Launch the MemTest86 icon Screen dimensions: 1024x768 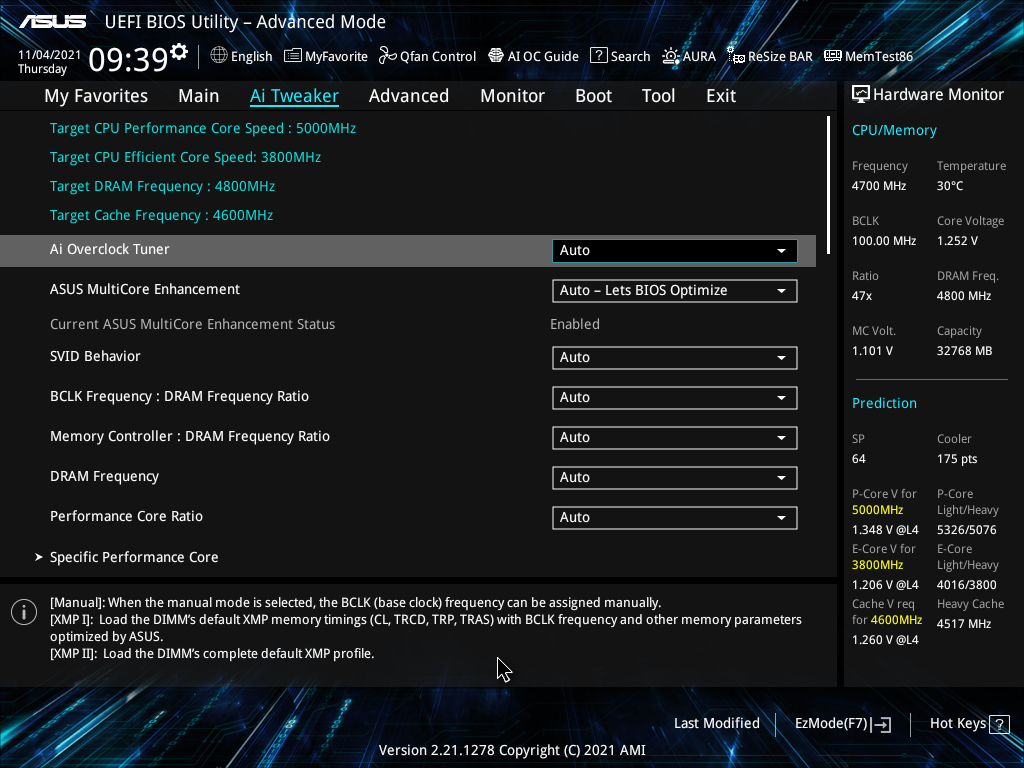(x=833, y=56)
